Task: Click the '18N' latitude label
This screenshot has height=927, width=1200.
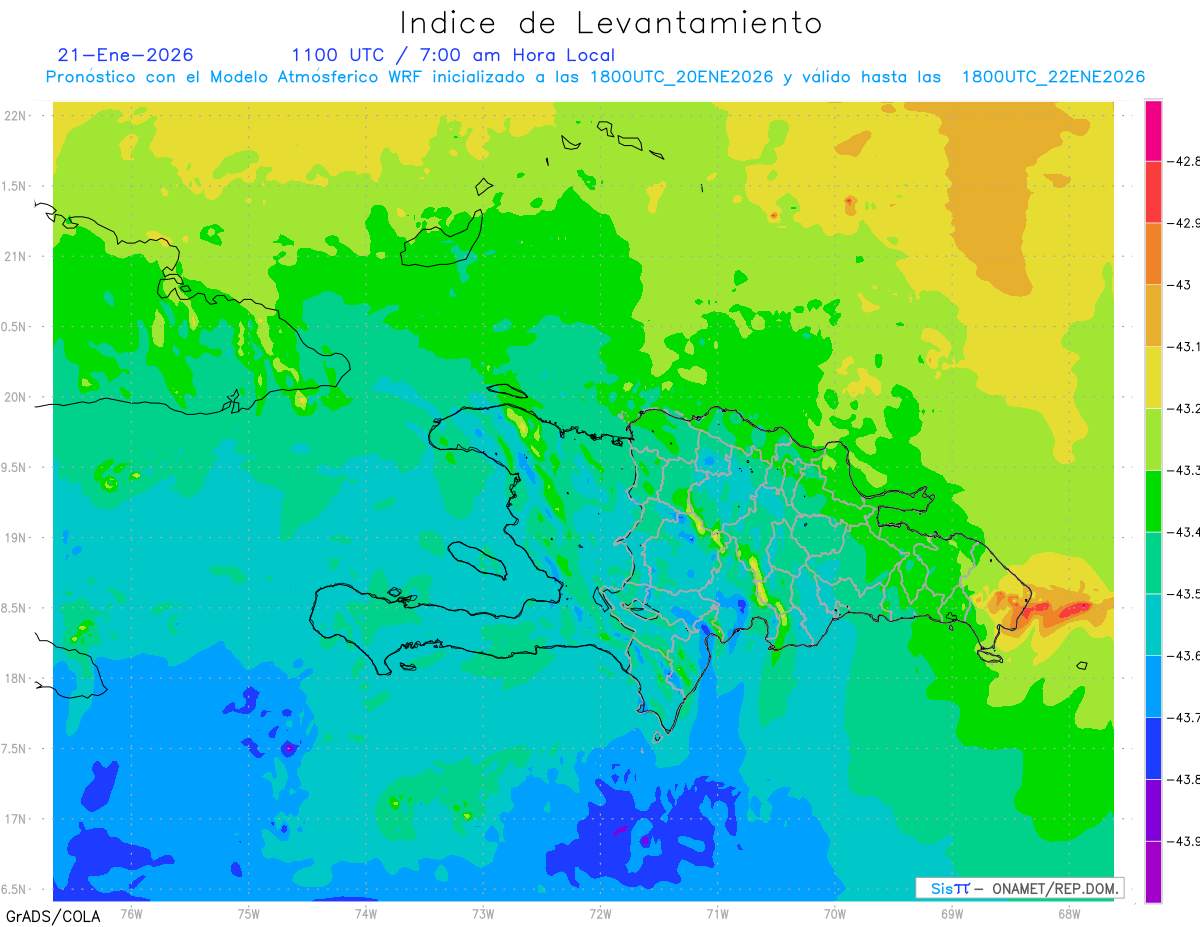Action: point(16,678)
